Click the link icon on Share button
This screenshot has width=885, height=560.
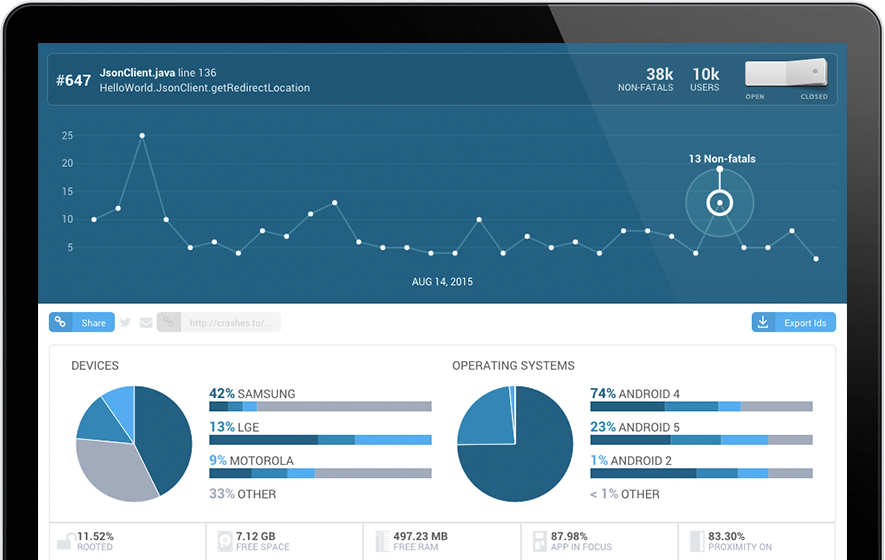coord(60,322)
